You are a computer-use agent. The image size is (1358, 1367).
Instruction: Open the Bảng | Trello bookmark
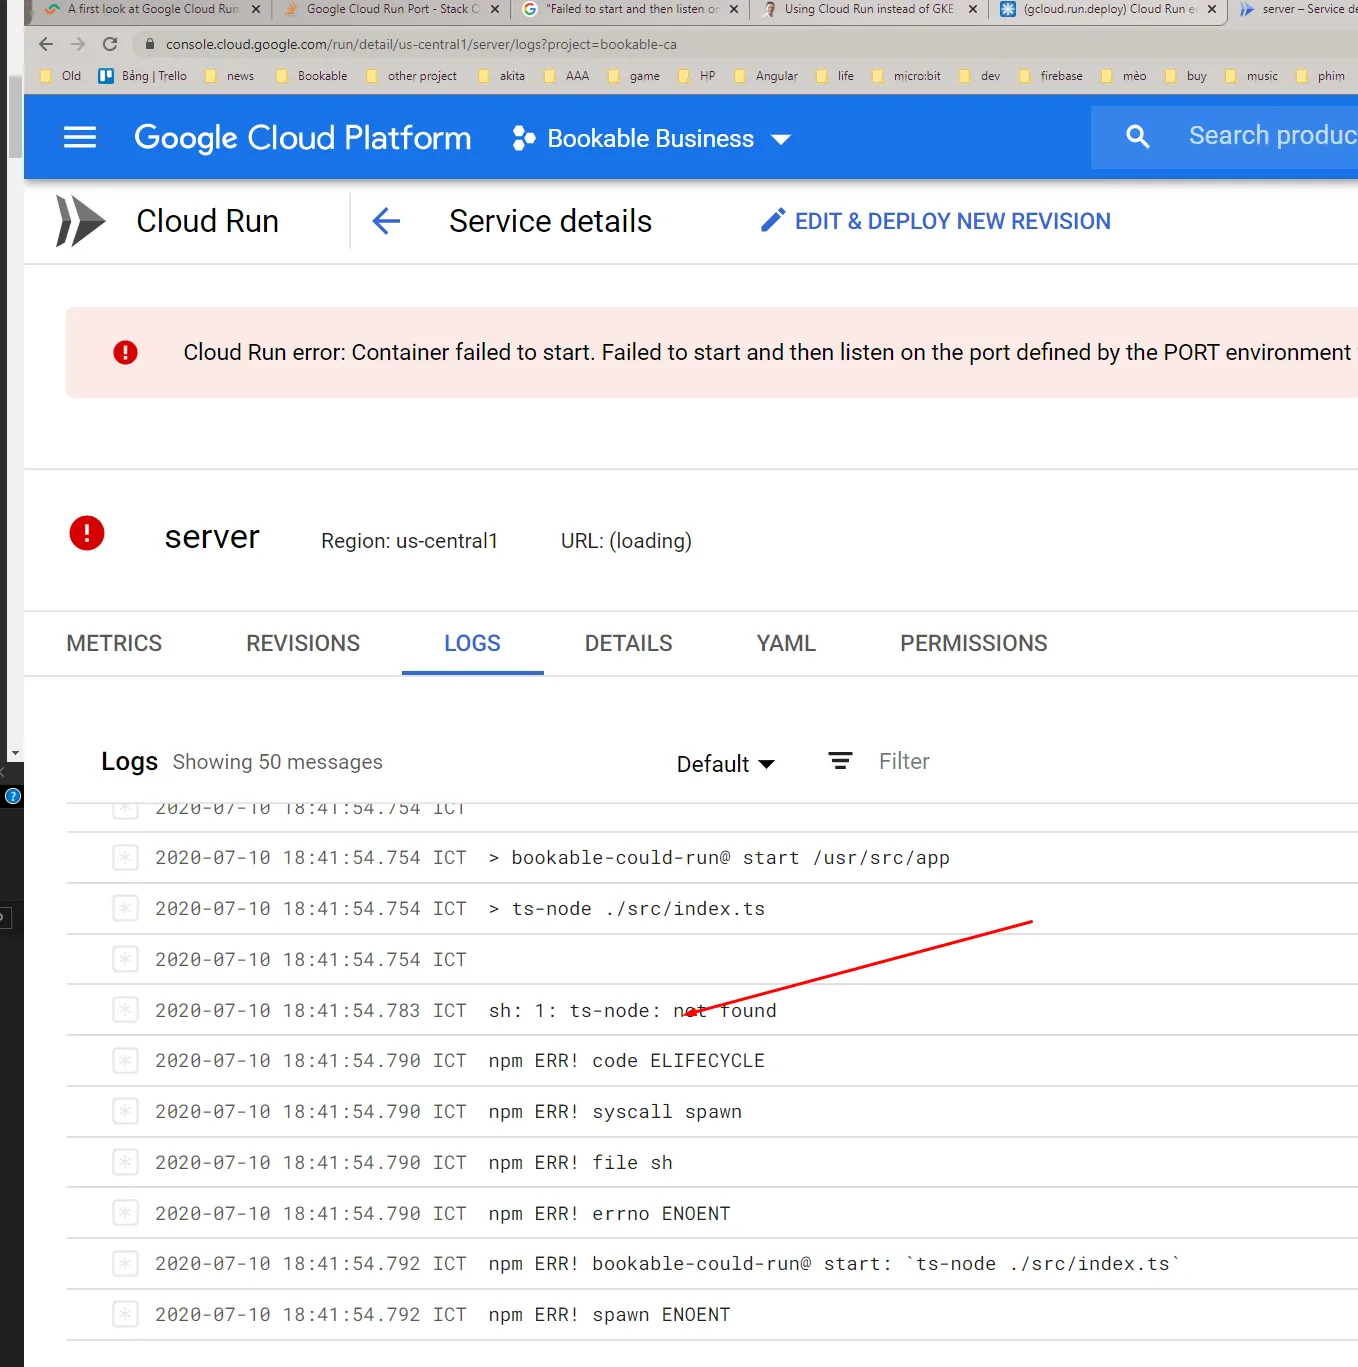point(143,76)
